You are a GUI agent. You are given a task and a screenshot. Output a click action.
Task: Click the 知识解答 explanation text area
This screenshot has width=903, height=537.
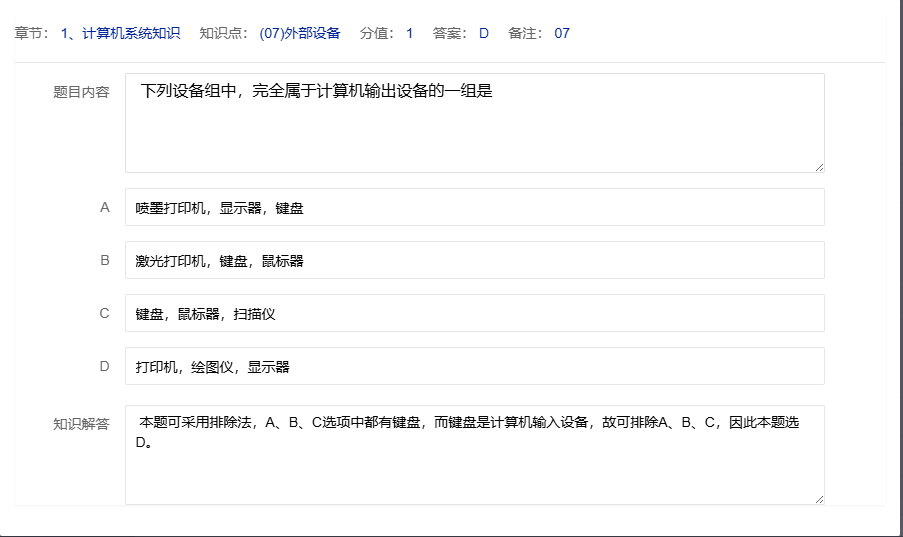(x=474, y=455)
